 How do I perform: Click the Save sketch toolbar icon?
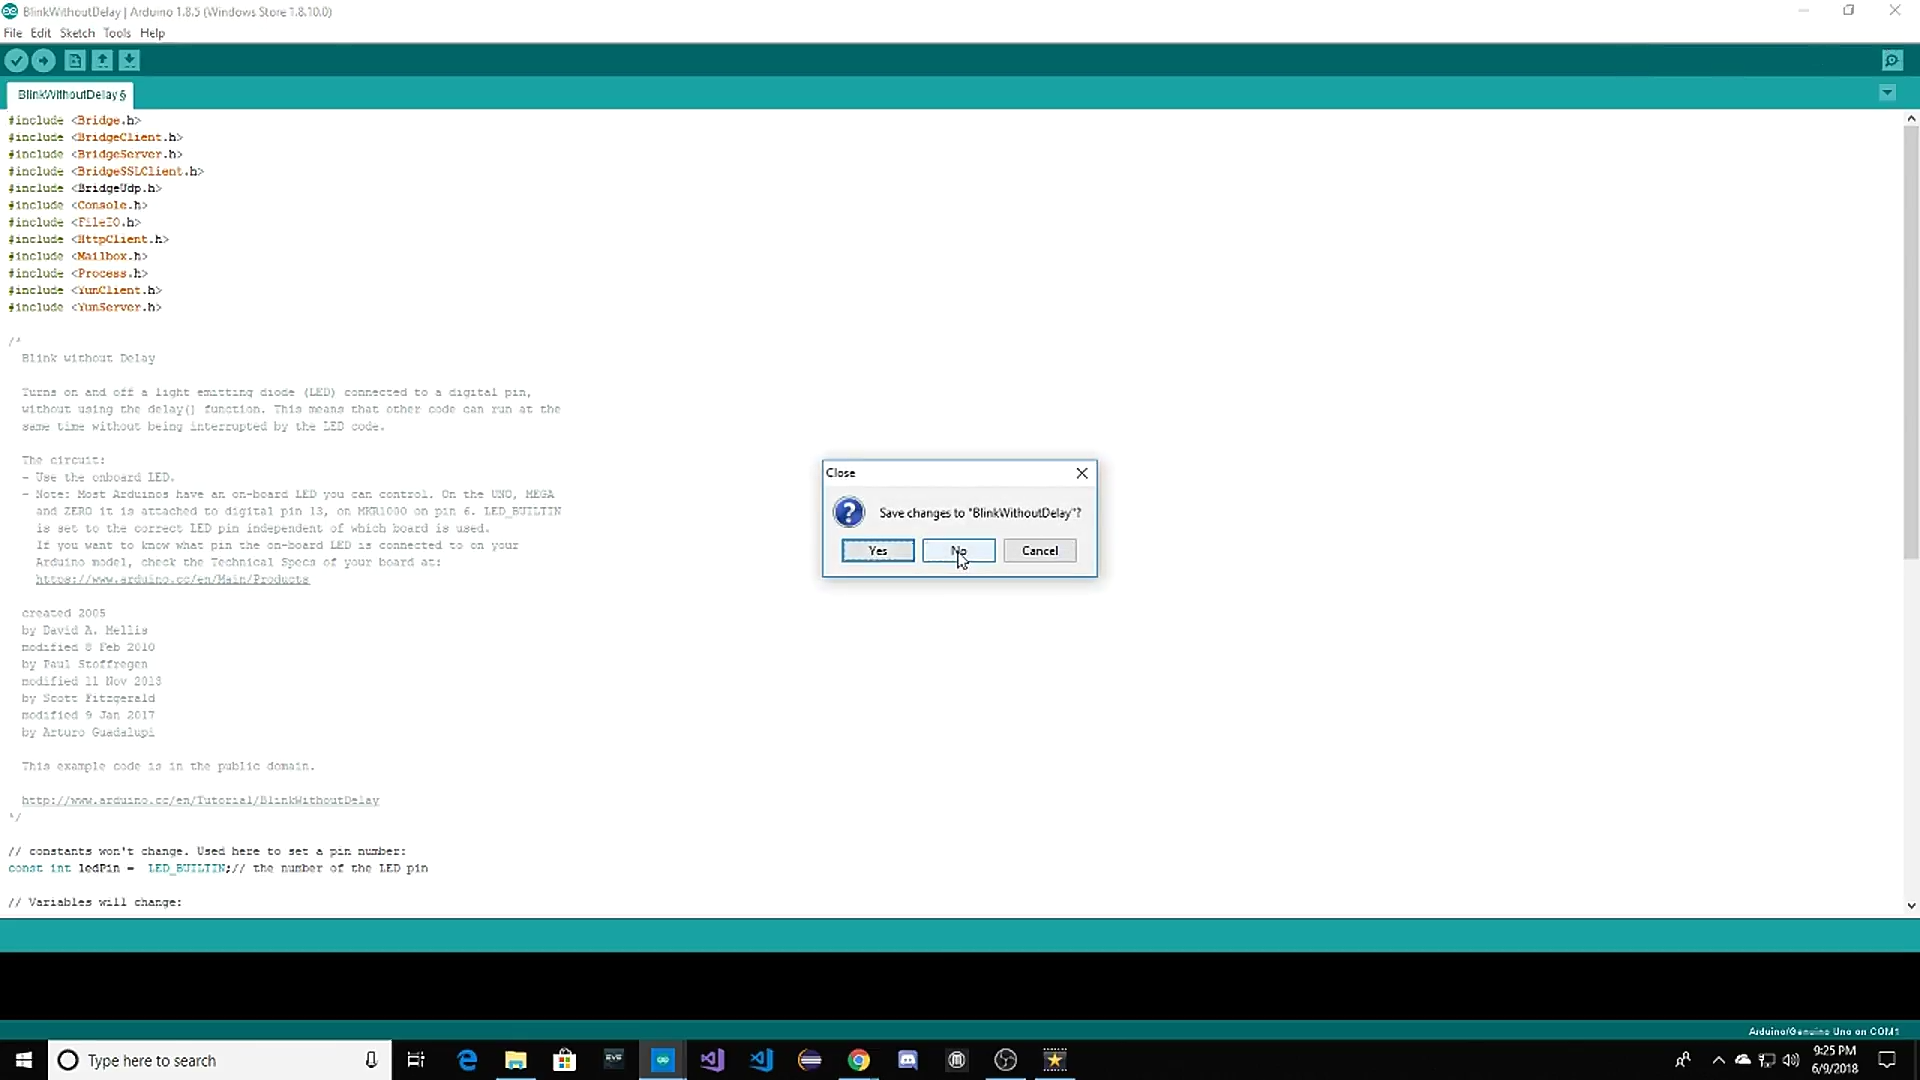click(x=129, y=61)
